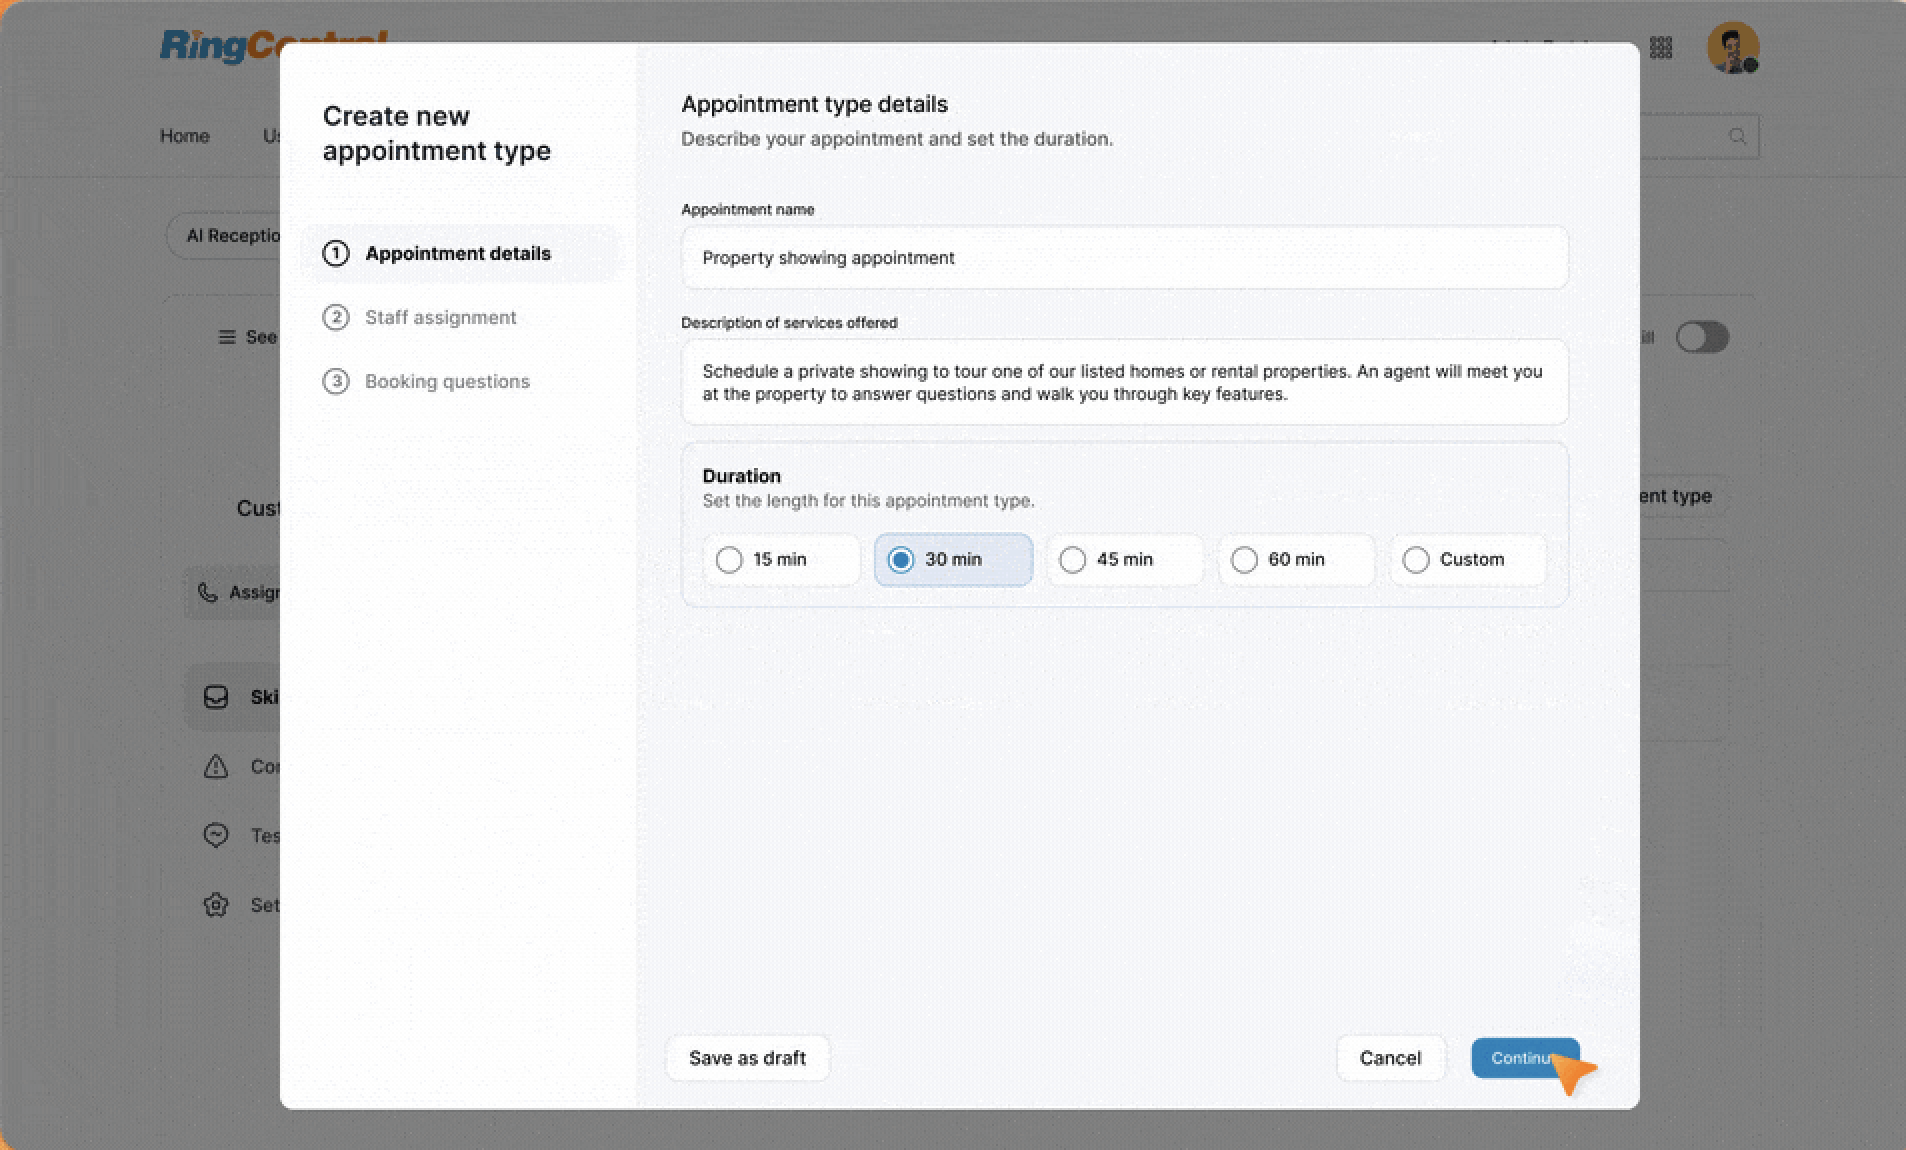
Task: Click the warning triangle icon in sidebar
Action: pyautogui.click(x=216, y=767)
